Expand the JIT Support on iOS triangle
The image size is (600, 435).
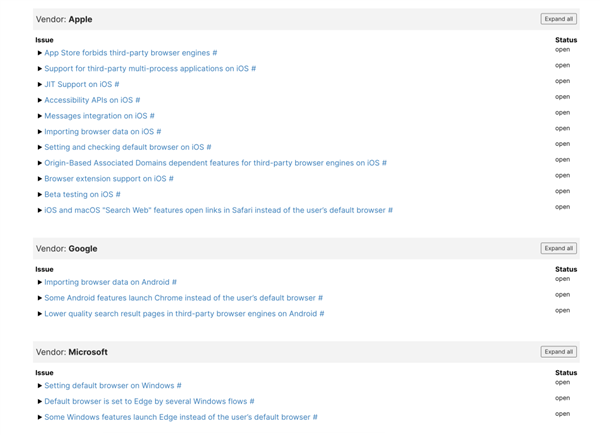pos(40,85)
